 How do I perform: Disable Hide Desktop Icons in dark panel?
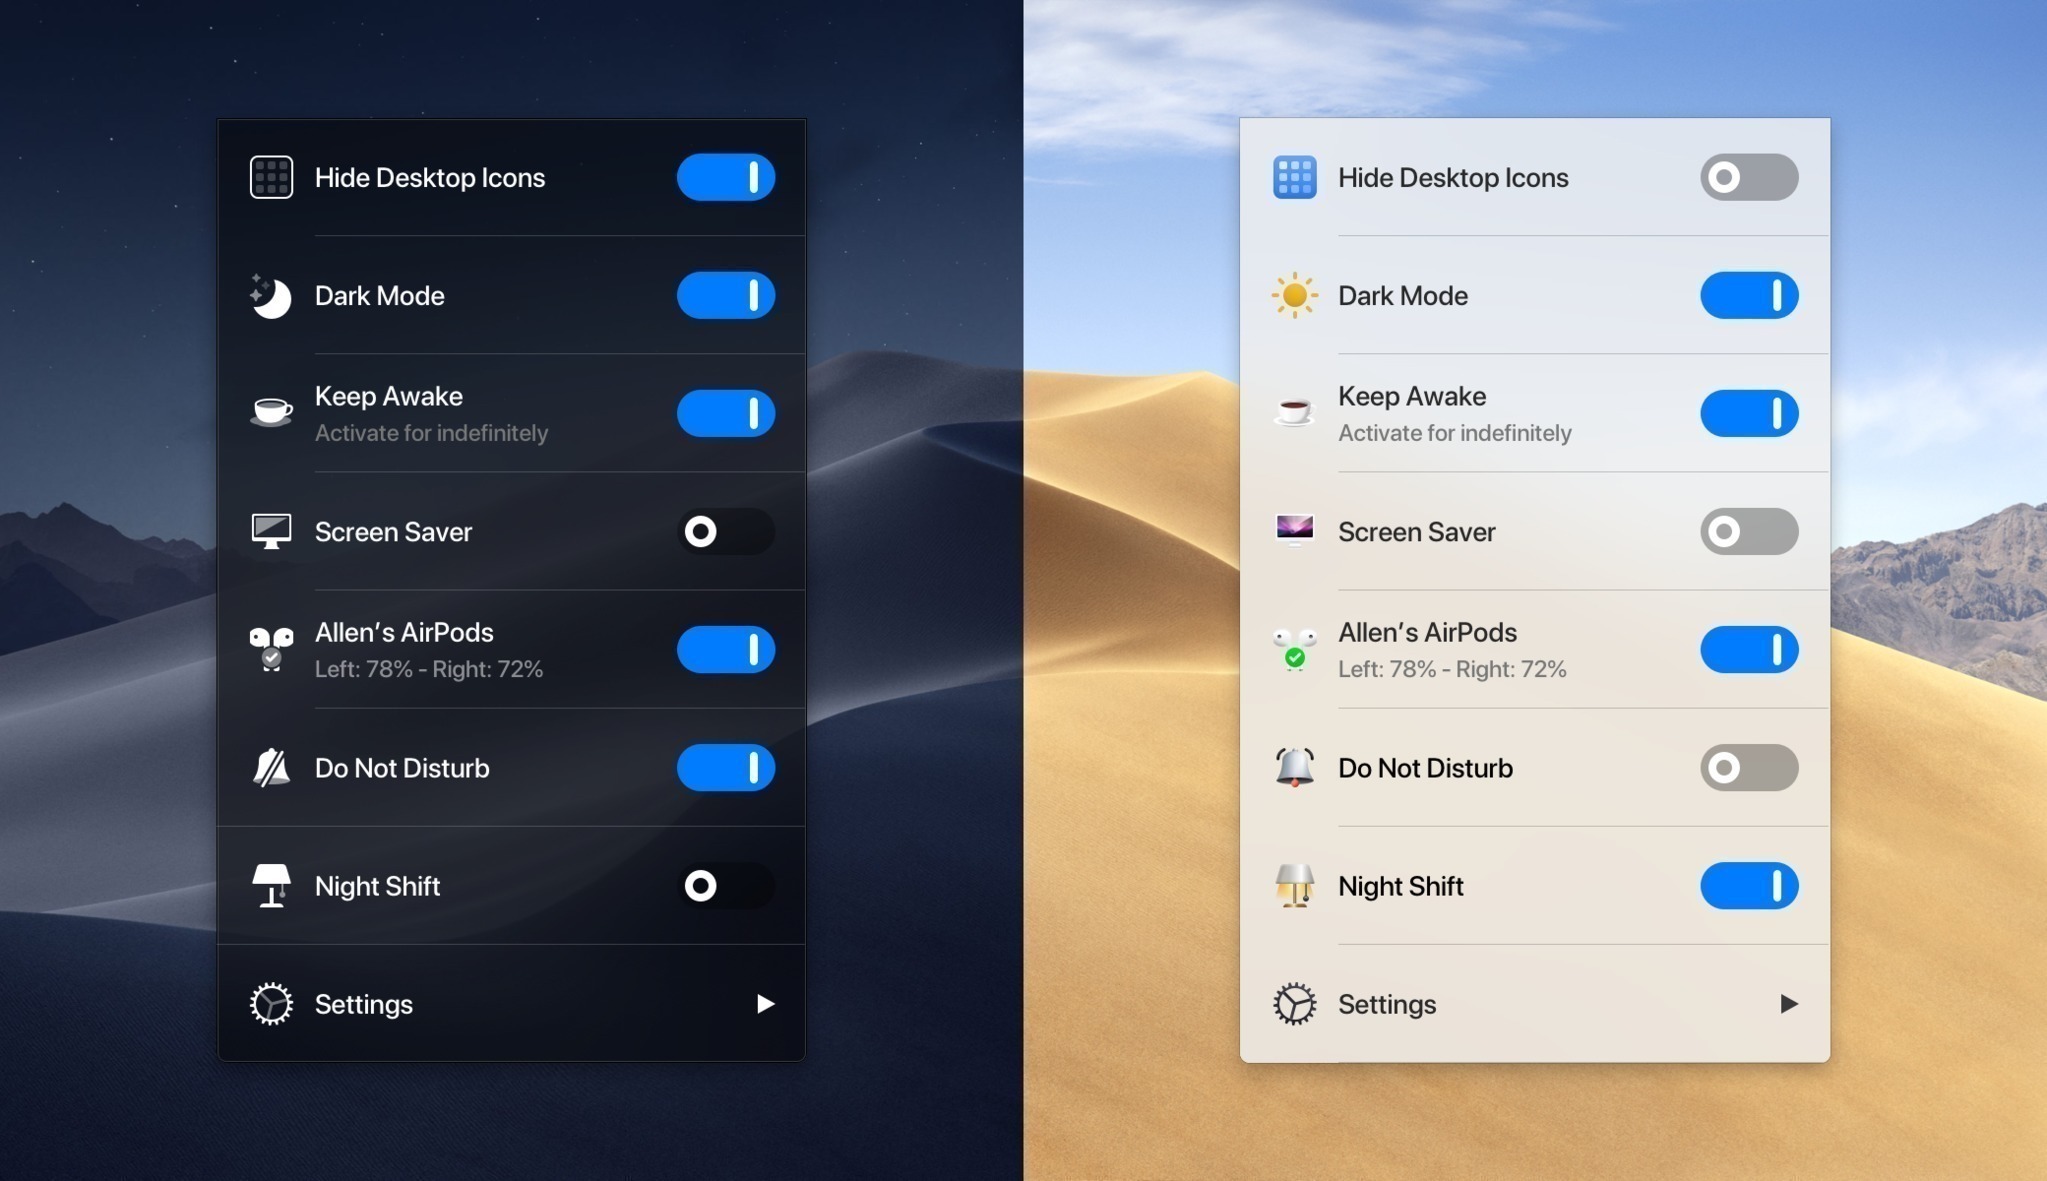[x=726, y=178]
